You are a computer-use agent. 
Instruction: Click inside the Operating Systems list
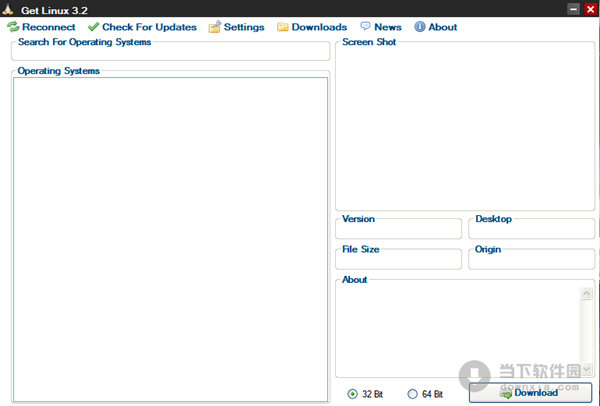coord(170,240)
